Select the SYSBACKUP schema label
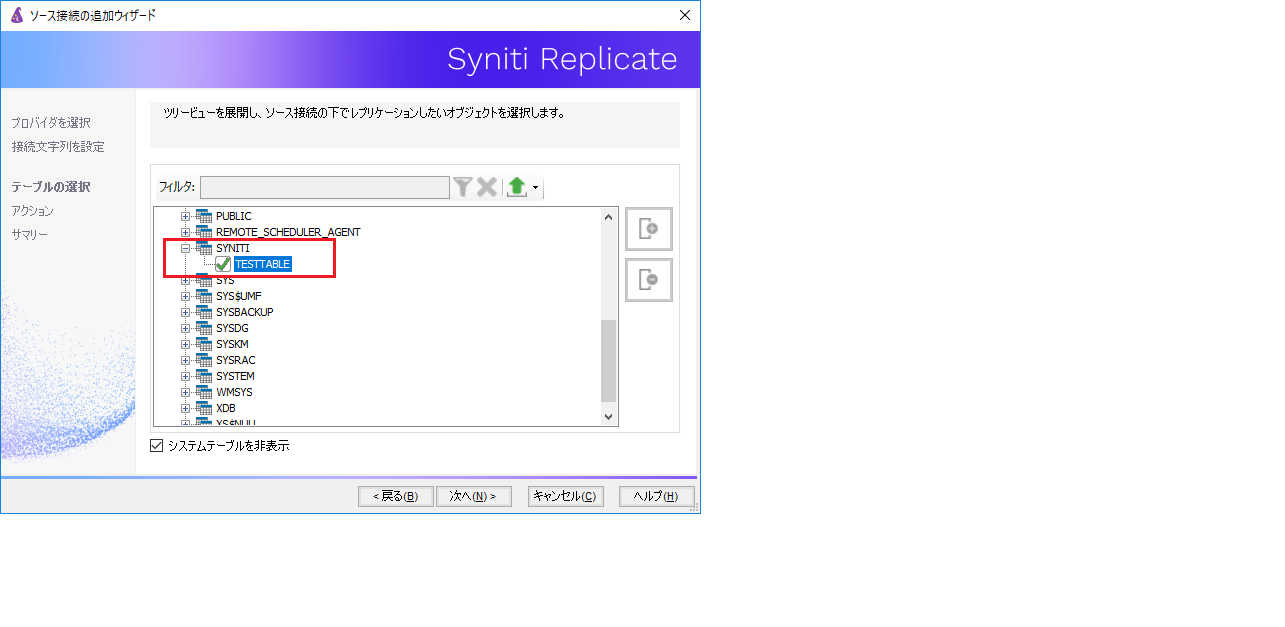The image size is (1285, 627). pos(244,312)
